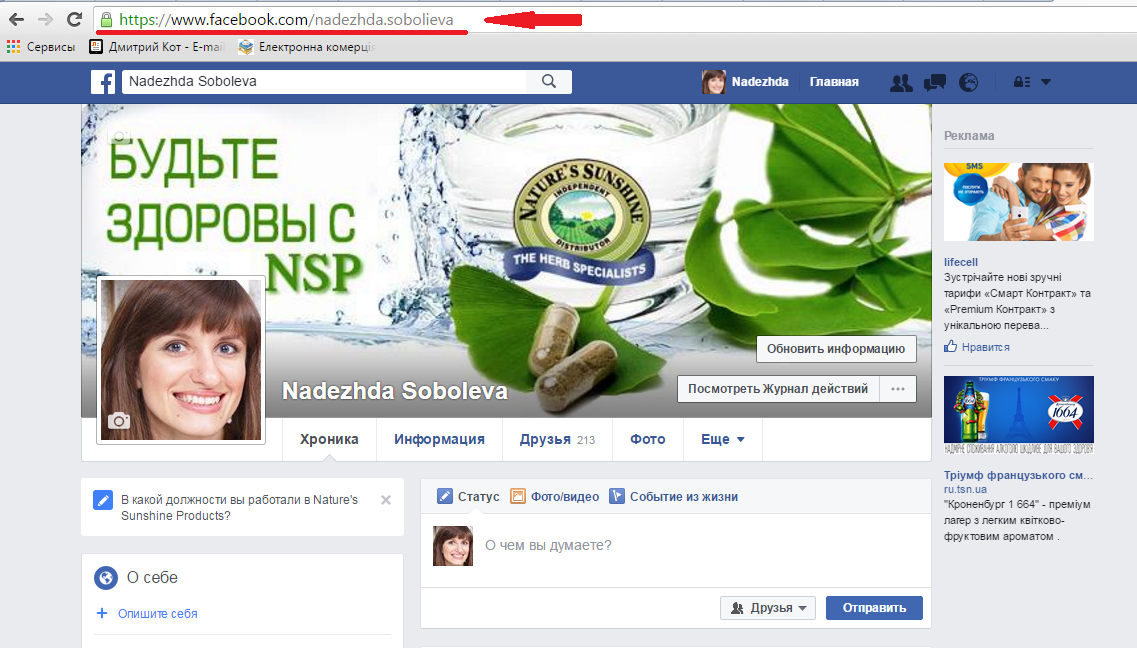Open the ru.tsn.ua link
This screenshot has height=648, width=1137.
pyautogui.click(x=965, y=489)
